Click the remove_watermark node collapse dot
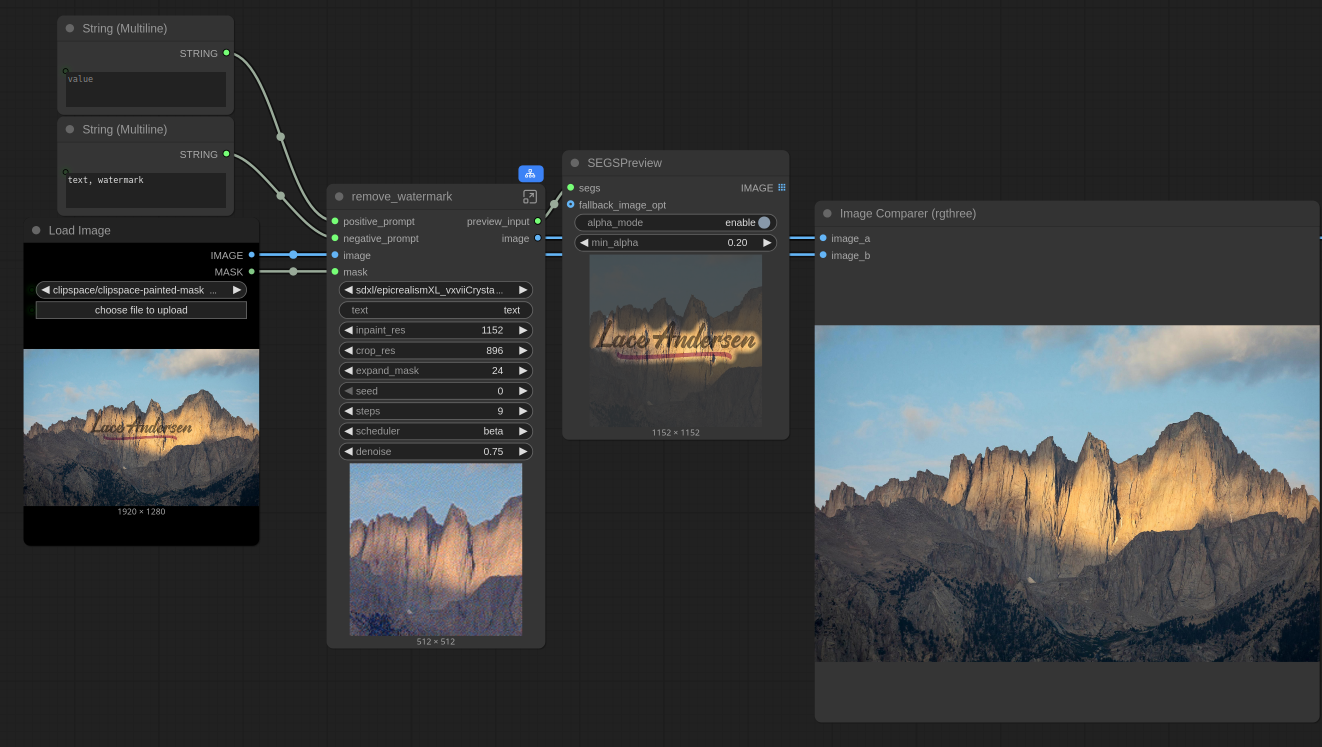Screen dimensions: 1322x747 pyautogui.click(x=339, y=197)
